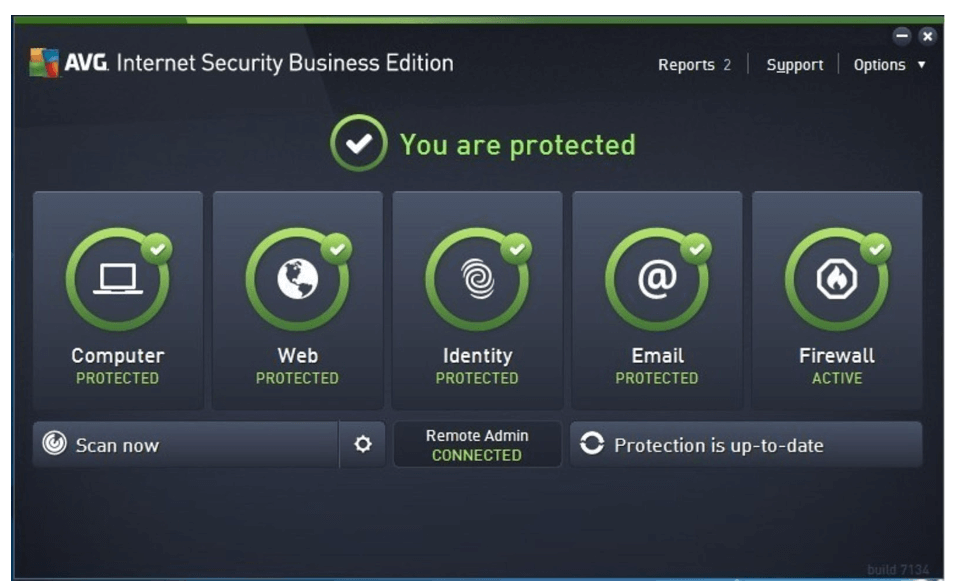This screenshot has width=958, height=583.
Task: Open the Options menu
Action: [x=879, y=65]
